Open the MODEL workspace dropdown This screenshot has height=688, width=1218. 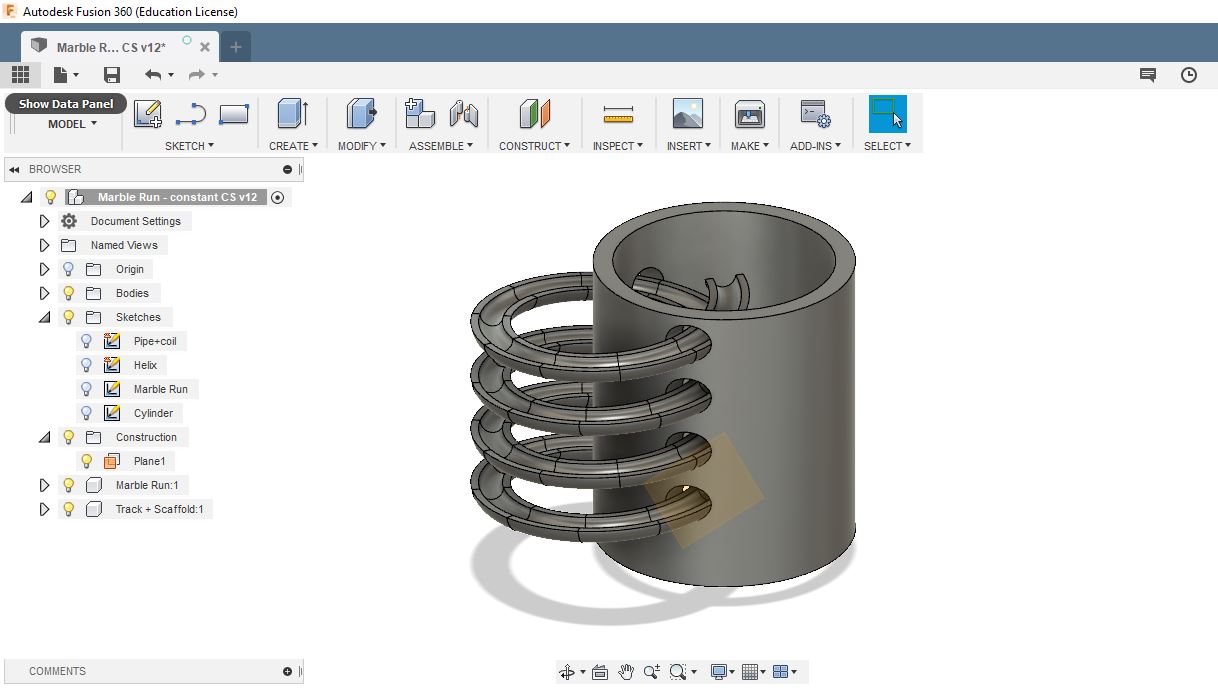pos(72,124)
